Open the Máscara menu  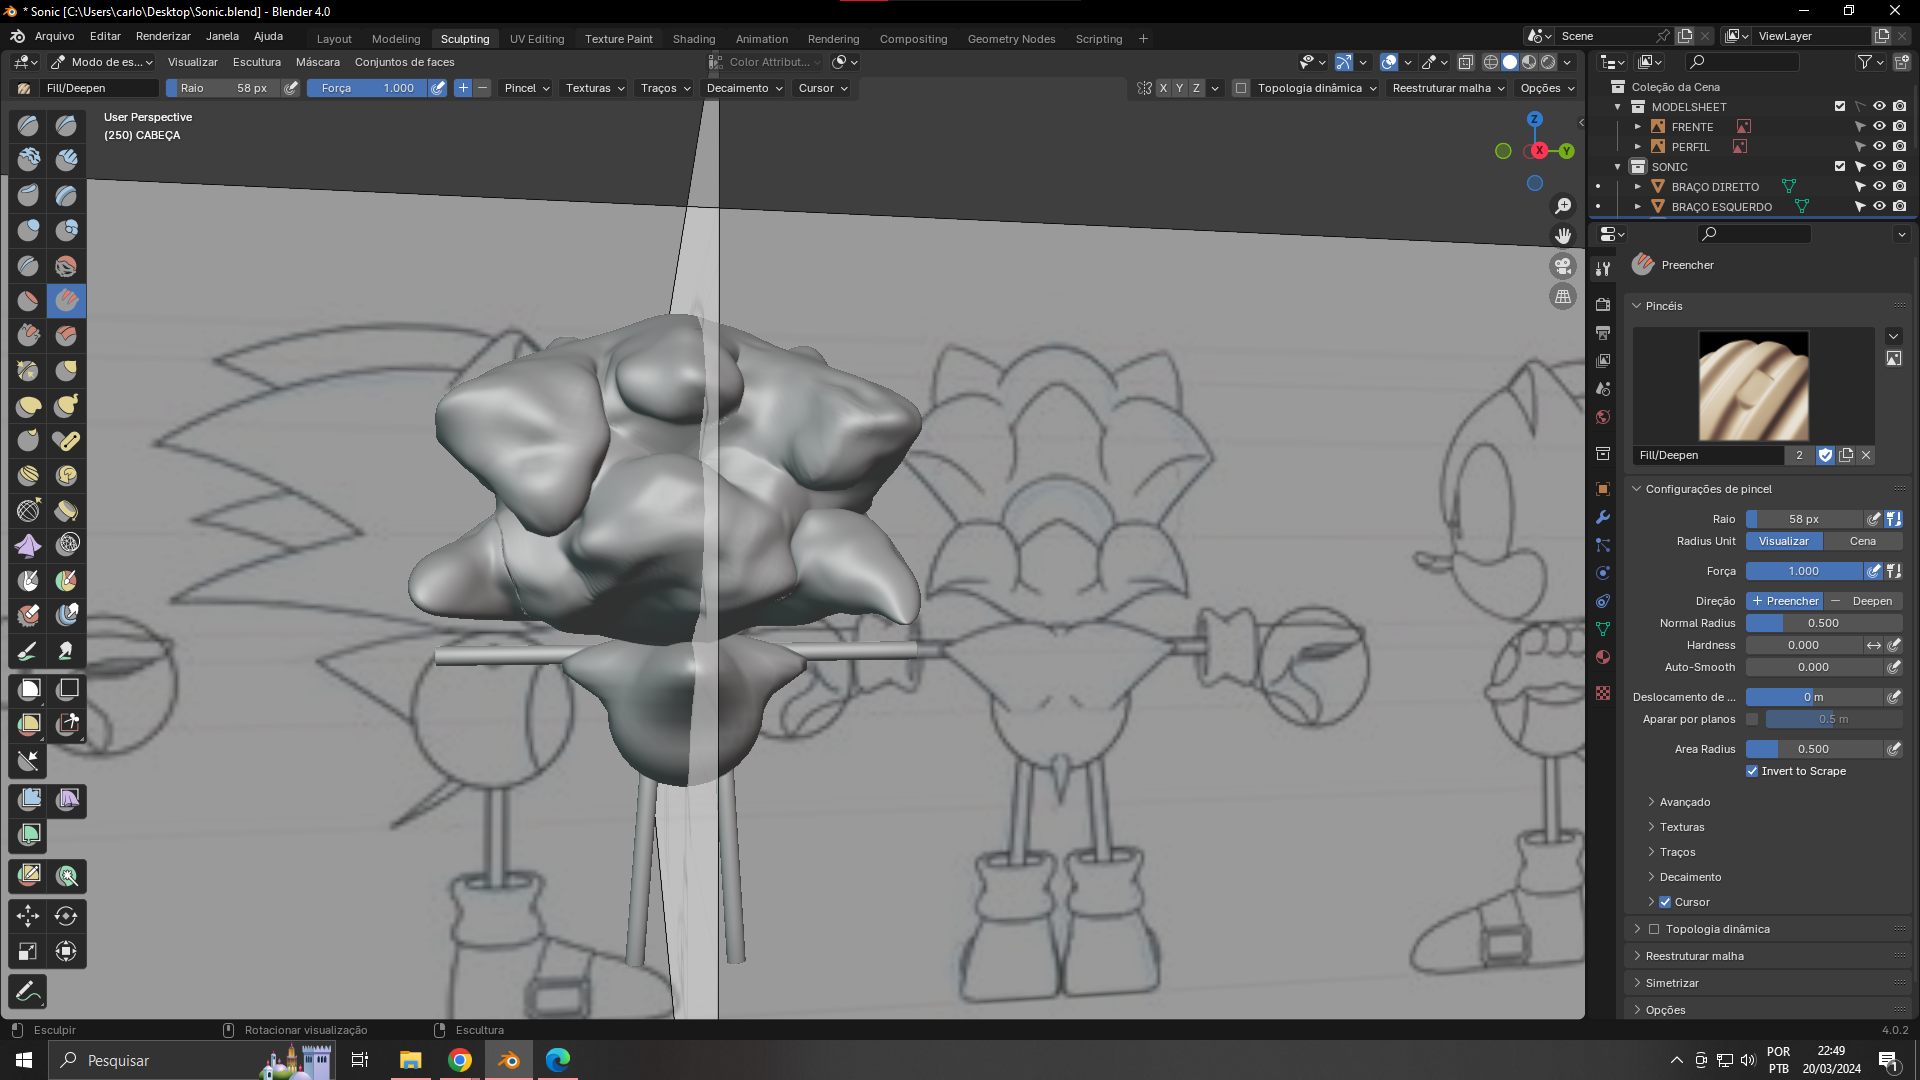[x=317, y=62]
